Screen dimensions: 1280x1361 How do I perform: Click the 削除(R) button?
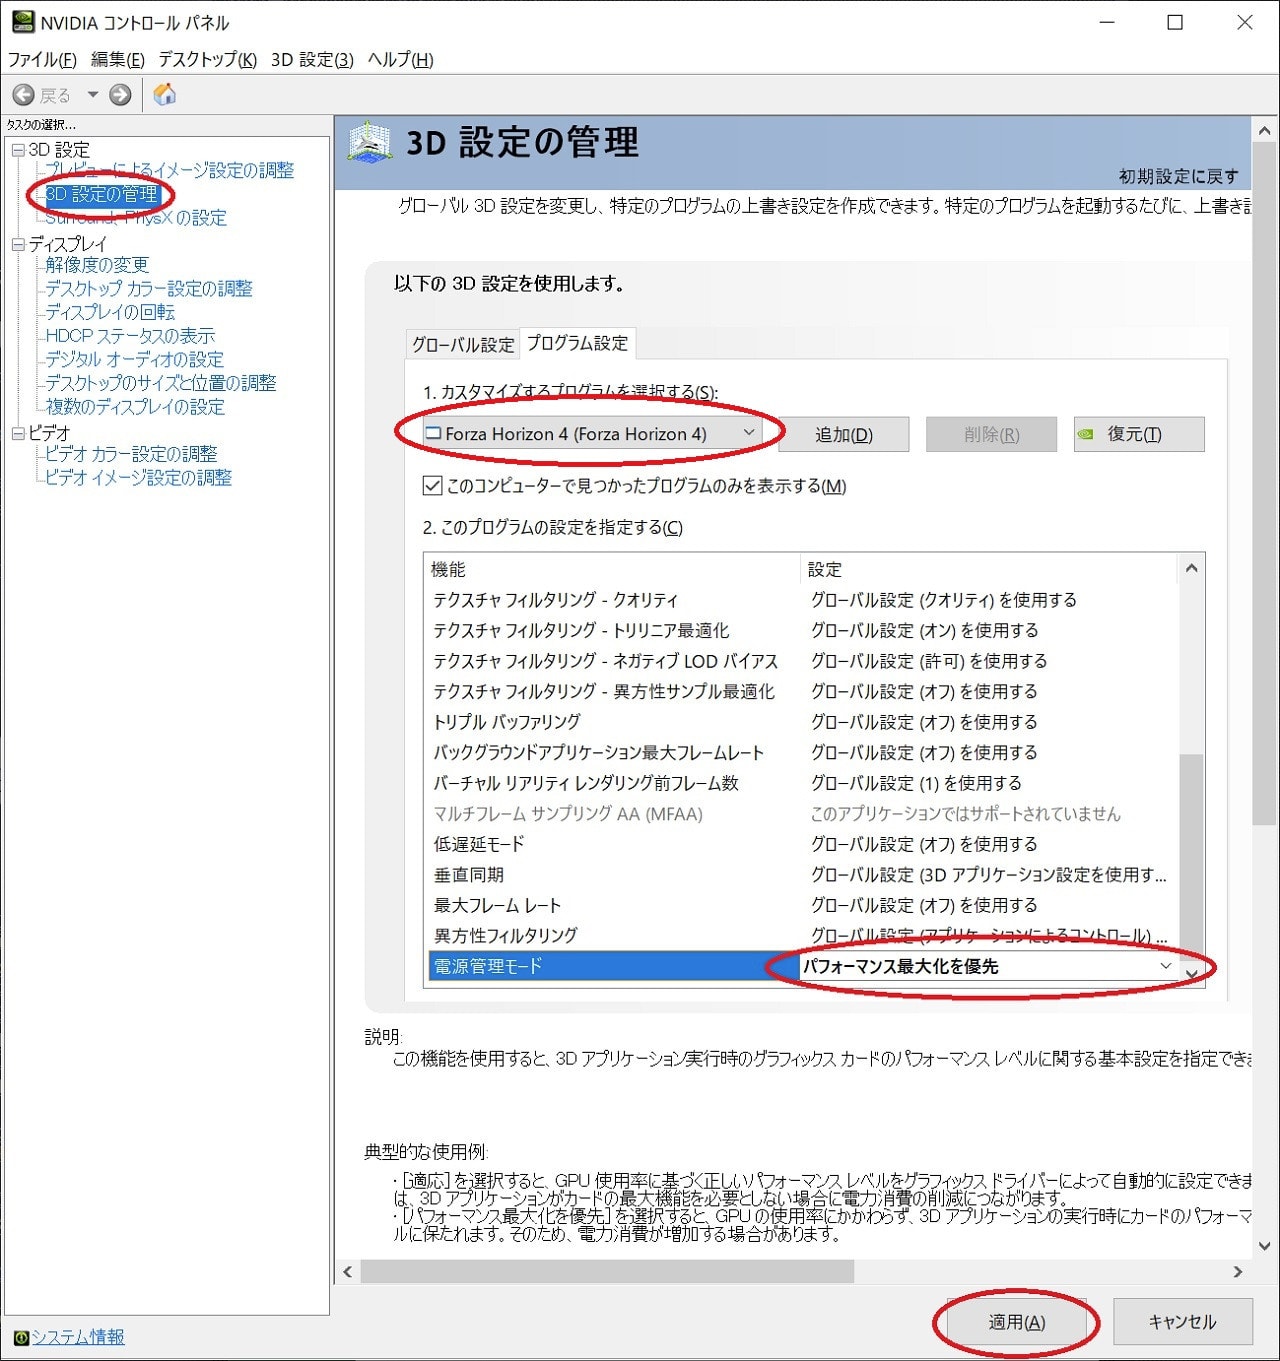coord(992,435)
